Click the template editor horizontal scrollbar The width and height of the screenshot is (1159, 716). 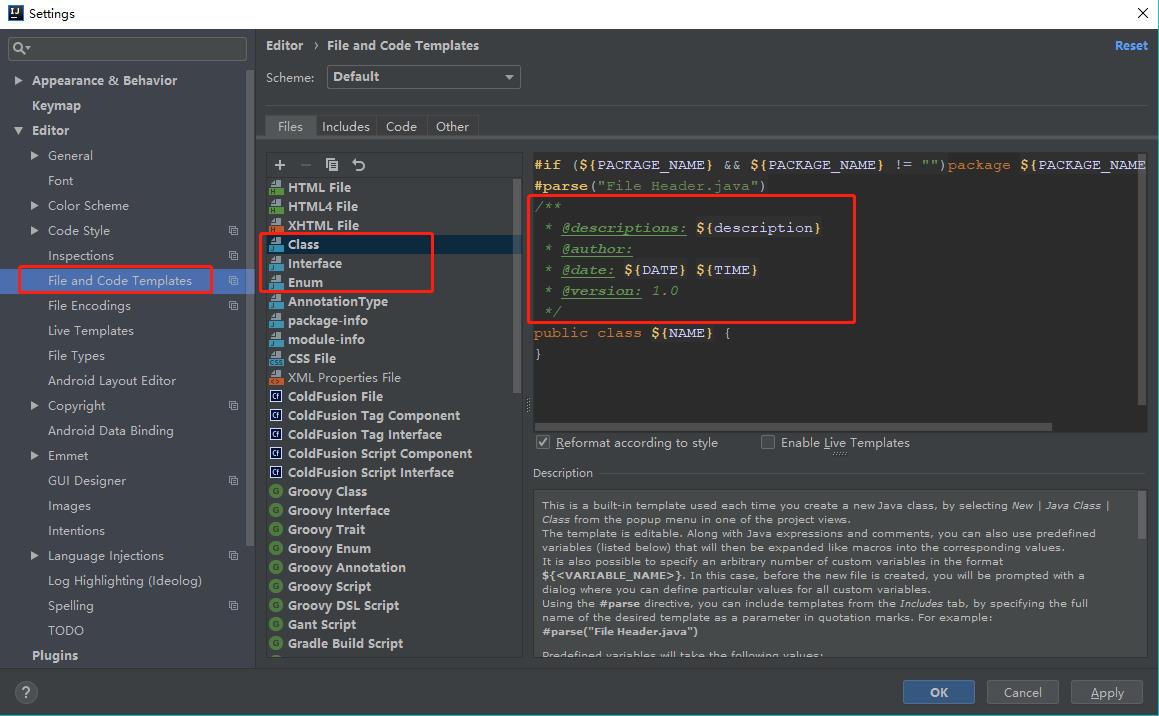tap(792, 427)
